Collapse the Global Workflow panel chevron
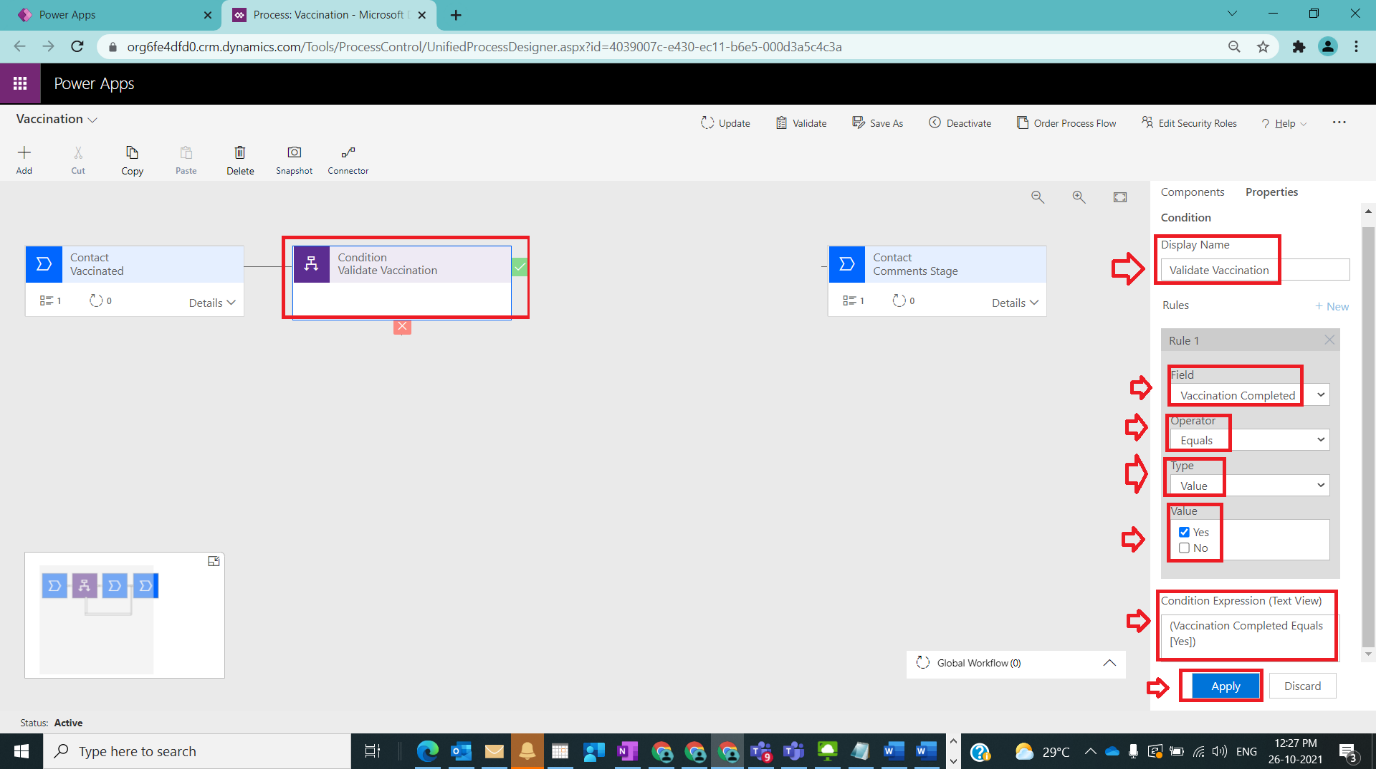 coord(1109,663)
